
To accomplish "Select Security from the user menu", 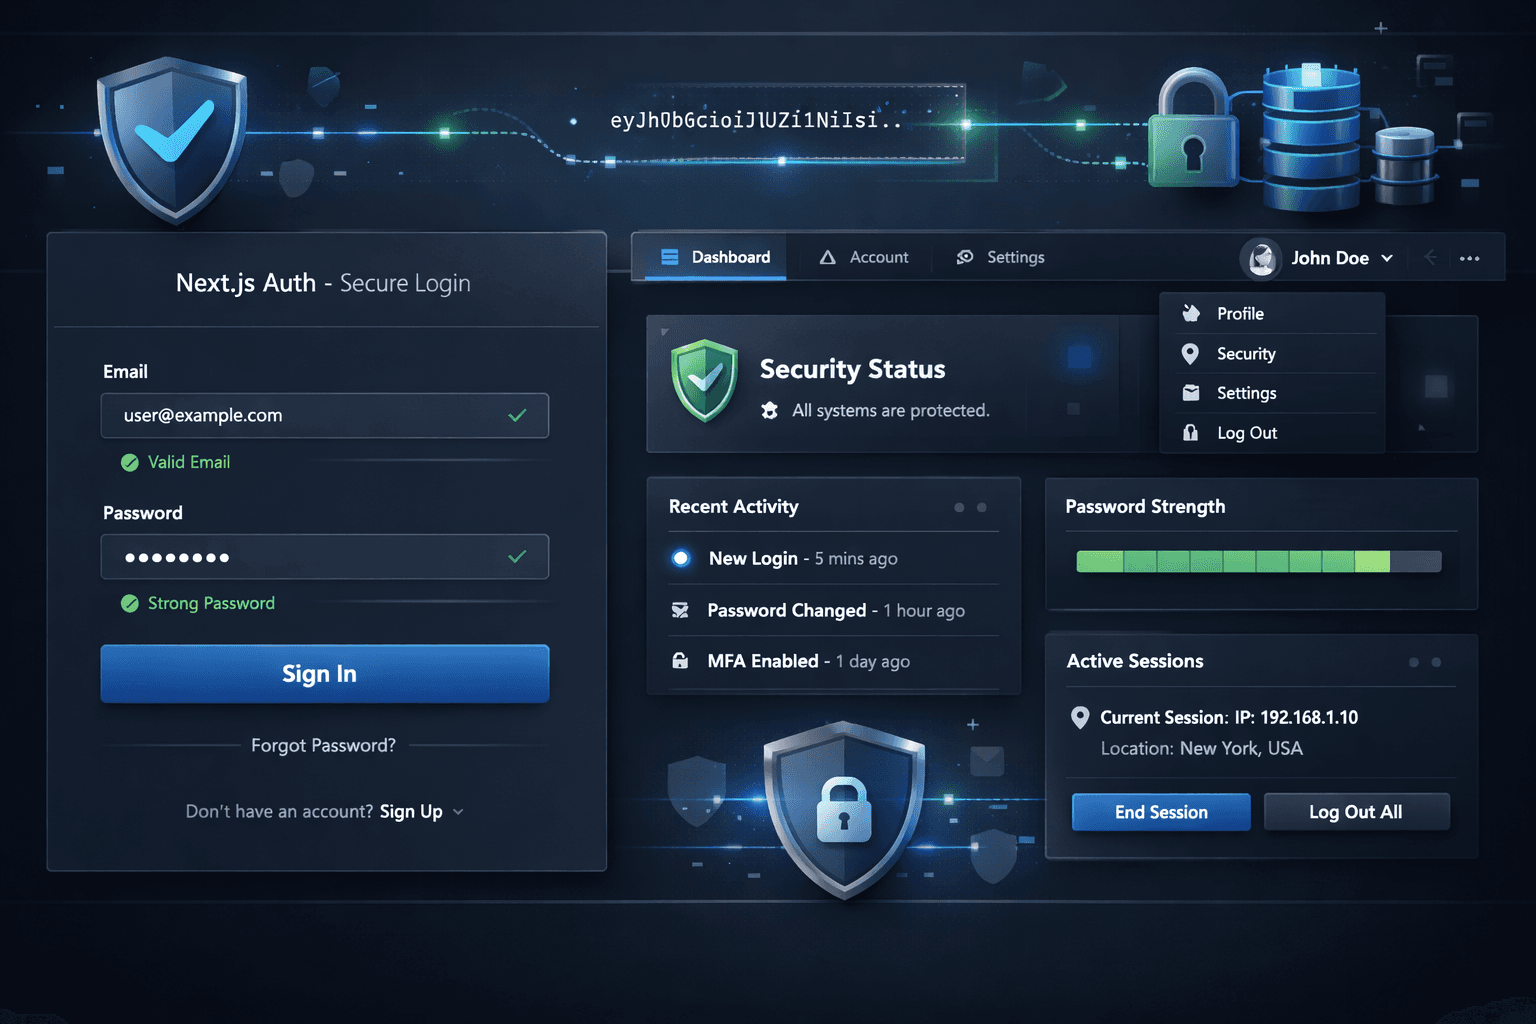I will tap(1245, 353).
